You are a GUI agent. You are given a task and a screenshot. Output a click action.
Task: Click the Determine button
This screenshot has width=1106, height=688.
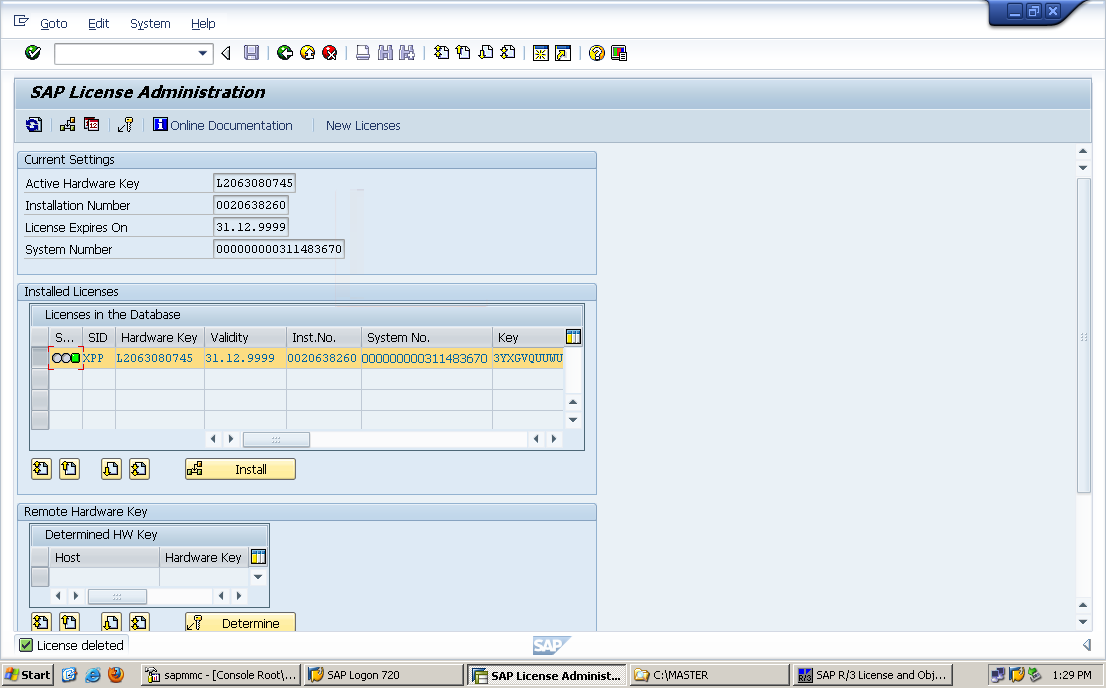tap(240, 622)
